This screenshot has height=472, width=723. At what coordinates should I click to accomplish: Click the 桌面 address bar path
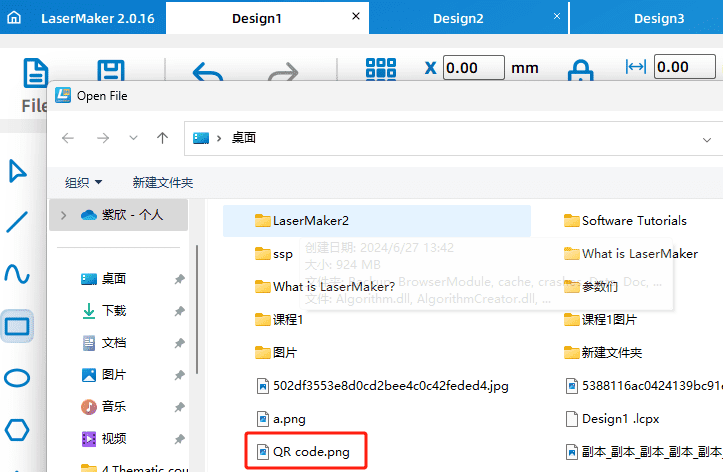[243, 138]
